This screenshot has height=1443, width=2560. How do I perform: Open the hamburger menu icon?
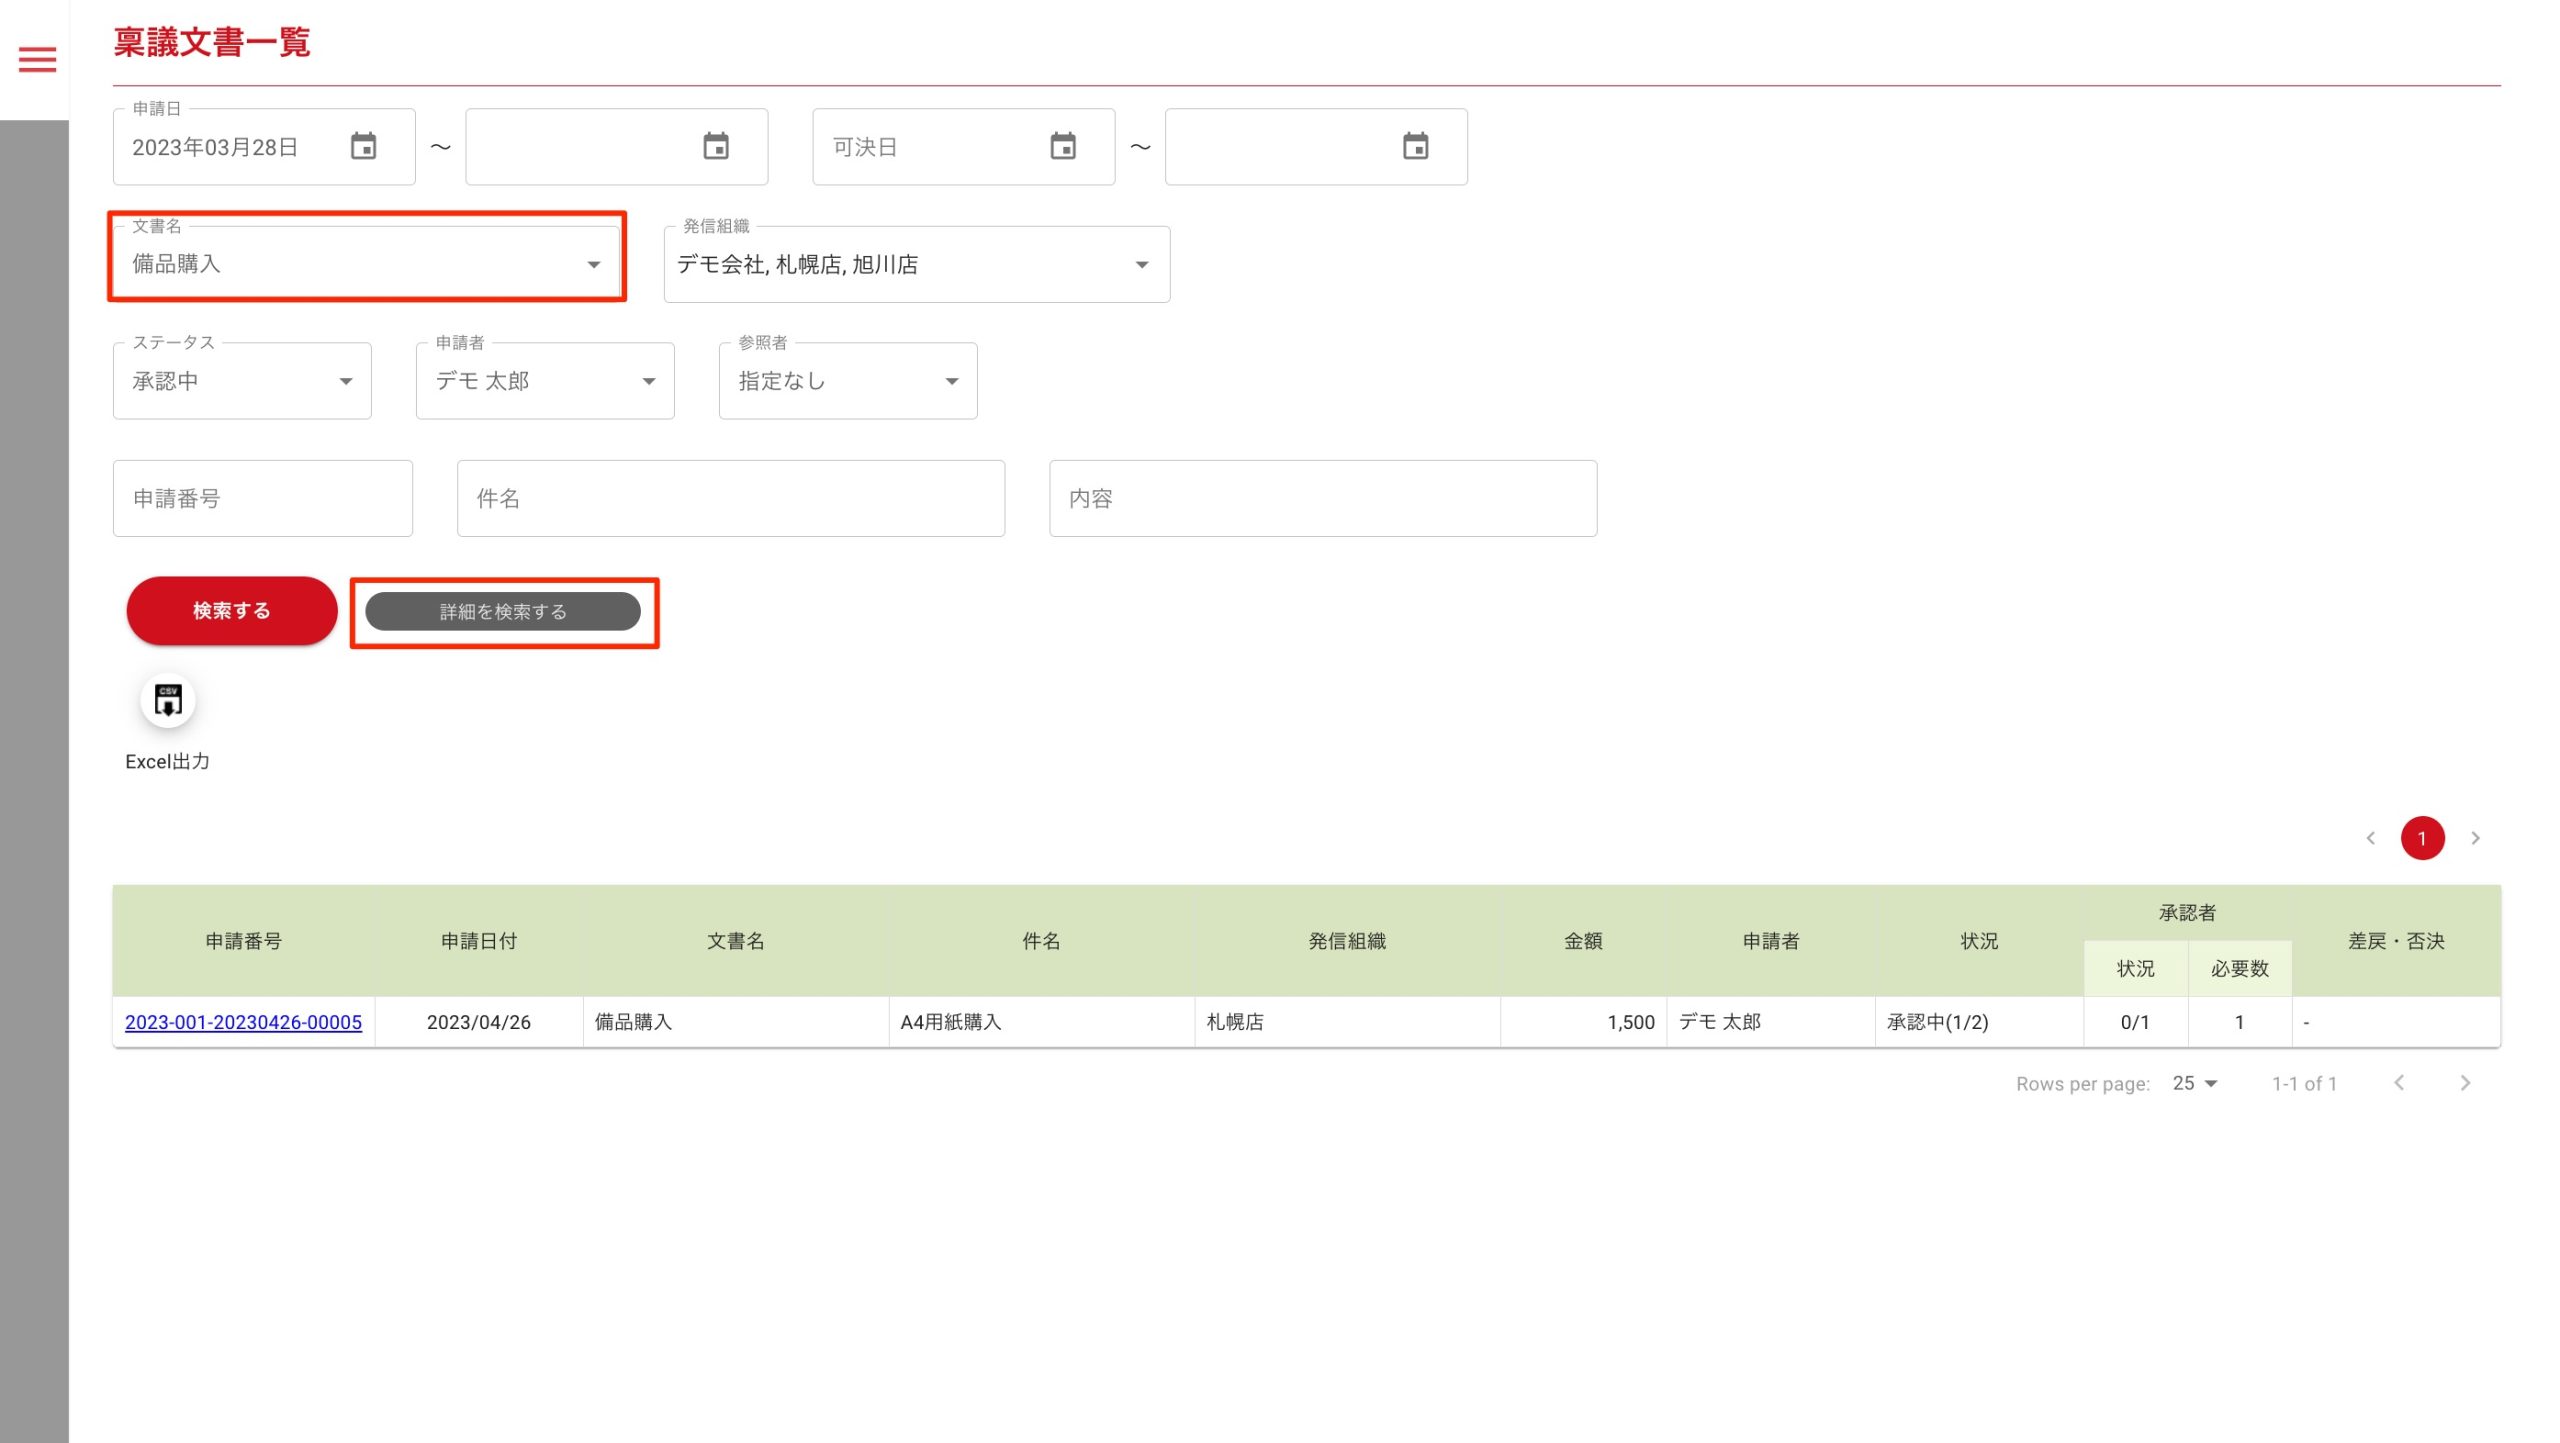[x=37, y=60]
